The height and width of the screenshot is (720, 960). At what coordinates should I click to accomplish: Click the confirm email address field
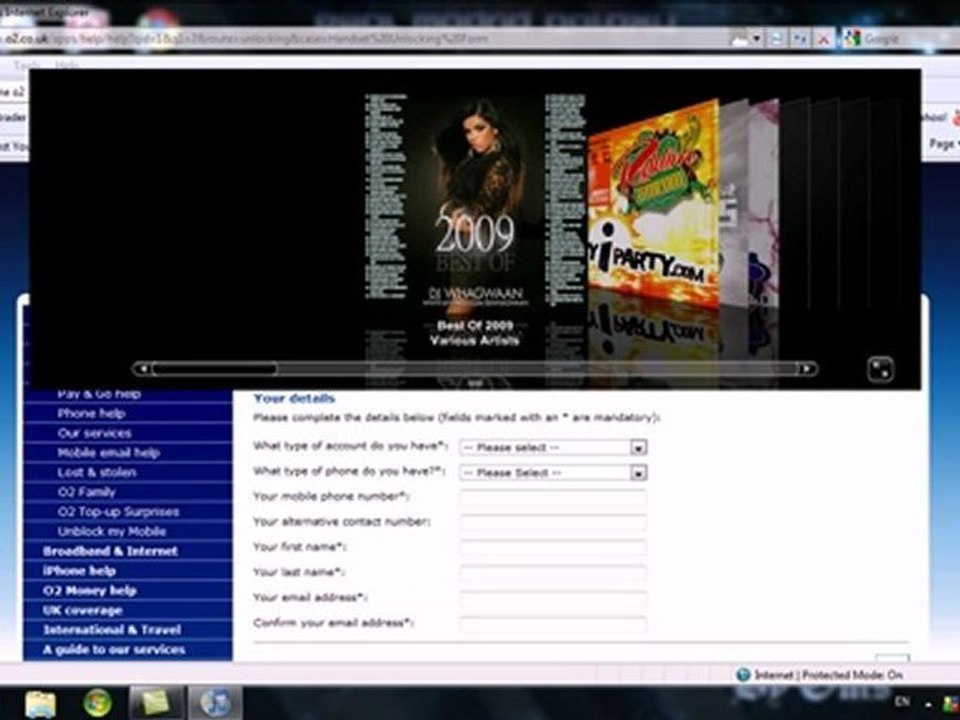pyautogui.click(x=553, y=623)
